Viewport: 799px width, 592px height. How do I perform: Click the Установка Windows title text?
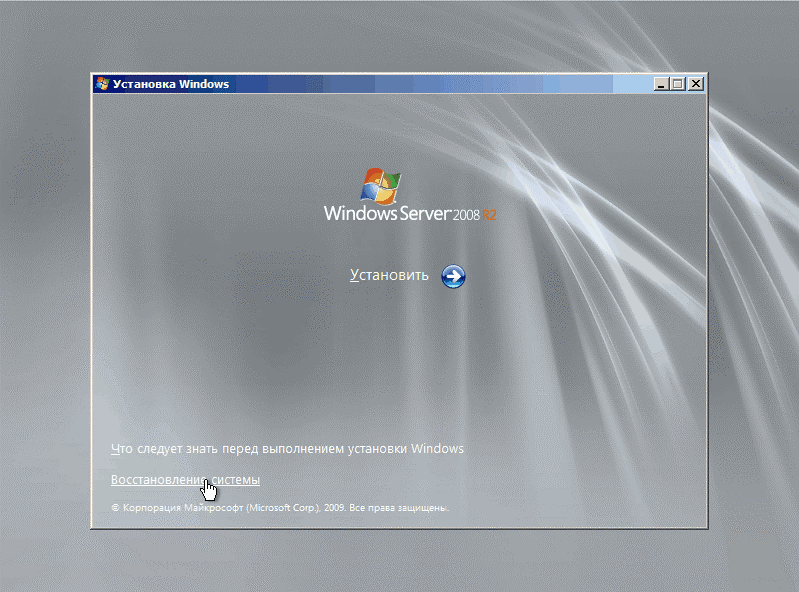[171, 84]
